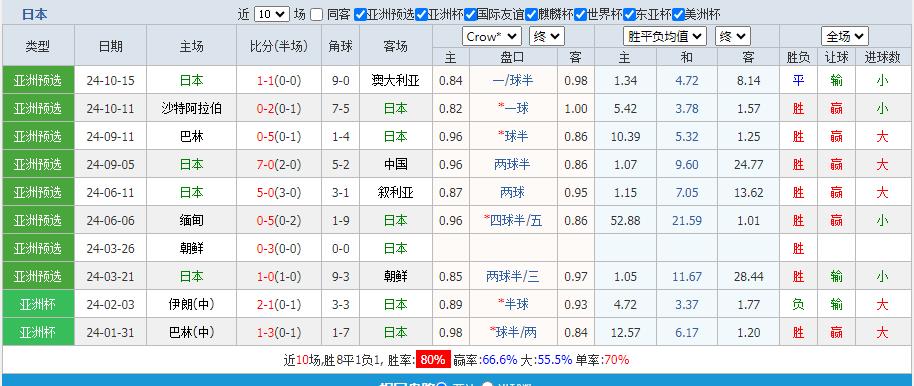
Task: Open the 7-0(2-0) score versus 中国
Action: (279, 164)
